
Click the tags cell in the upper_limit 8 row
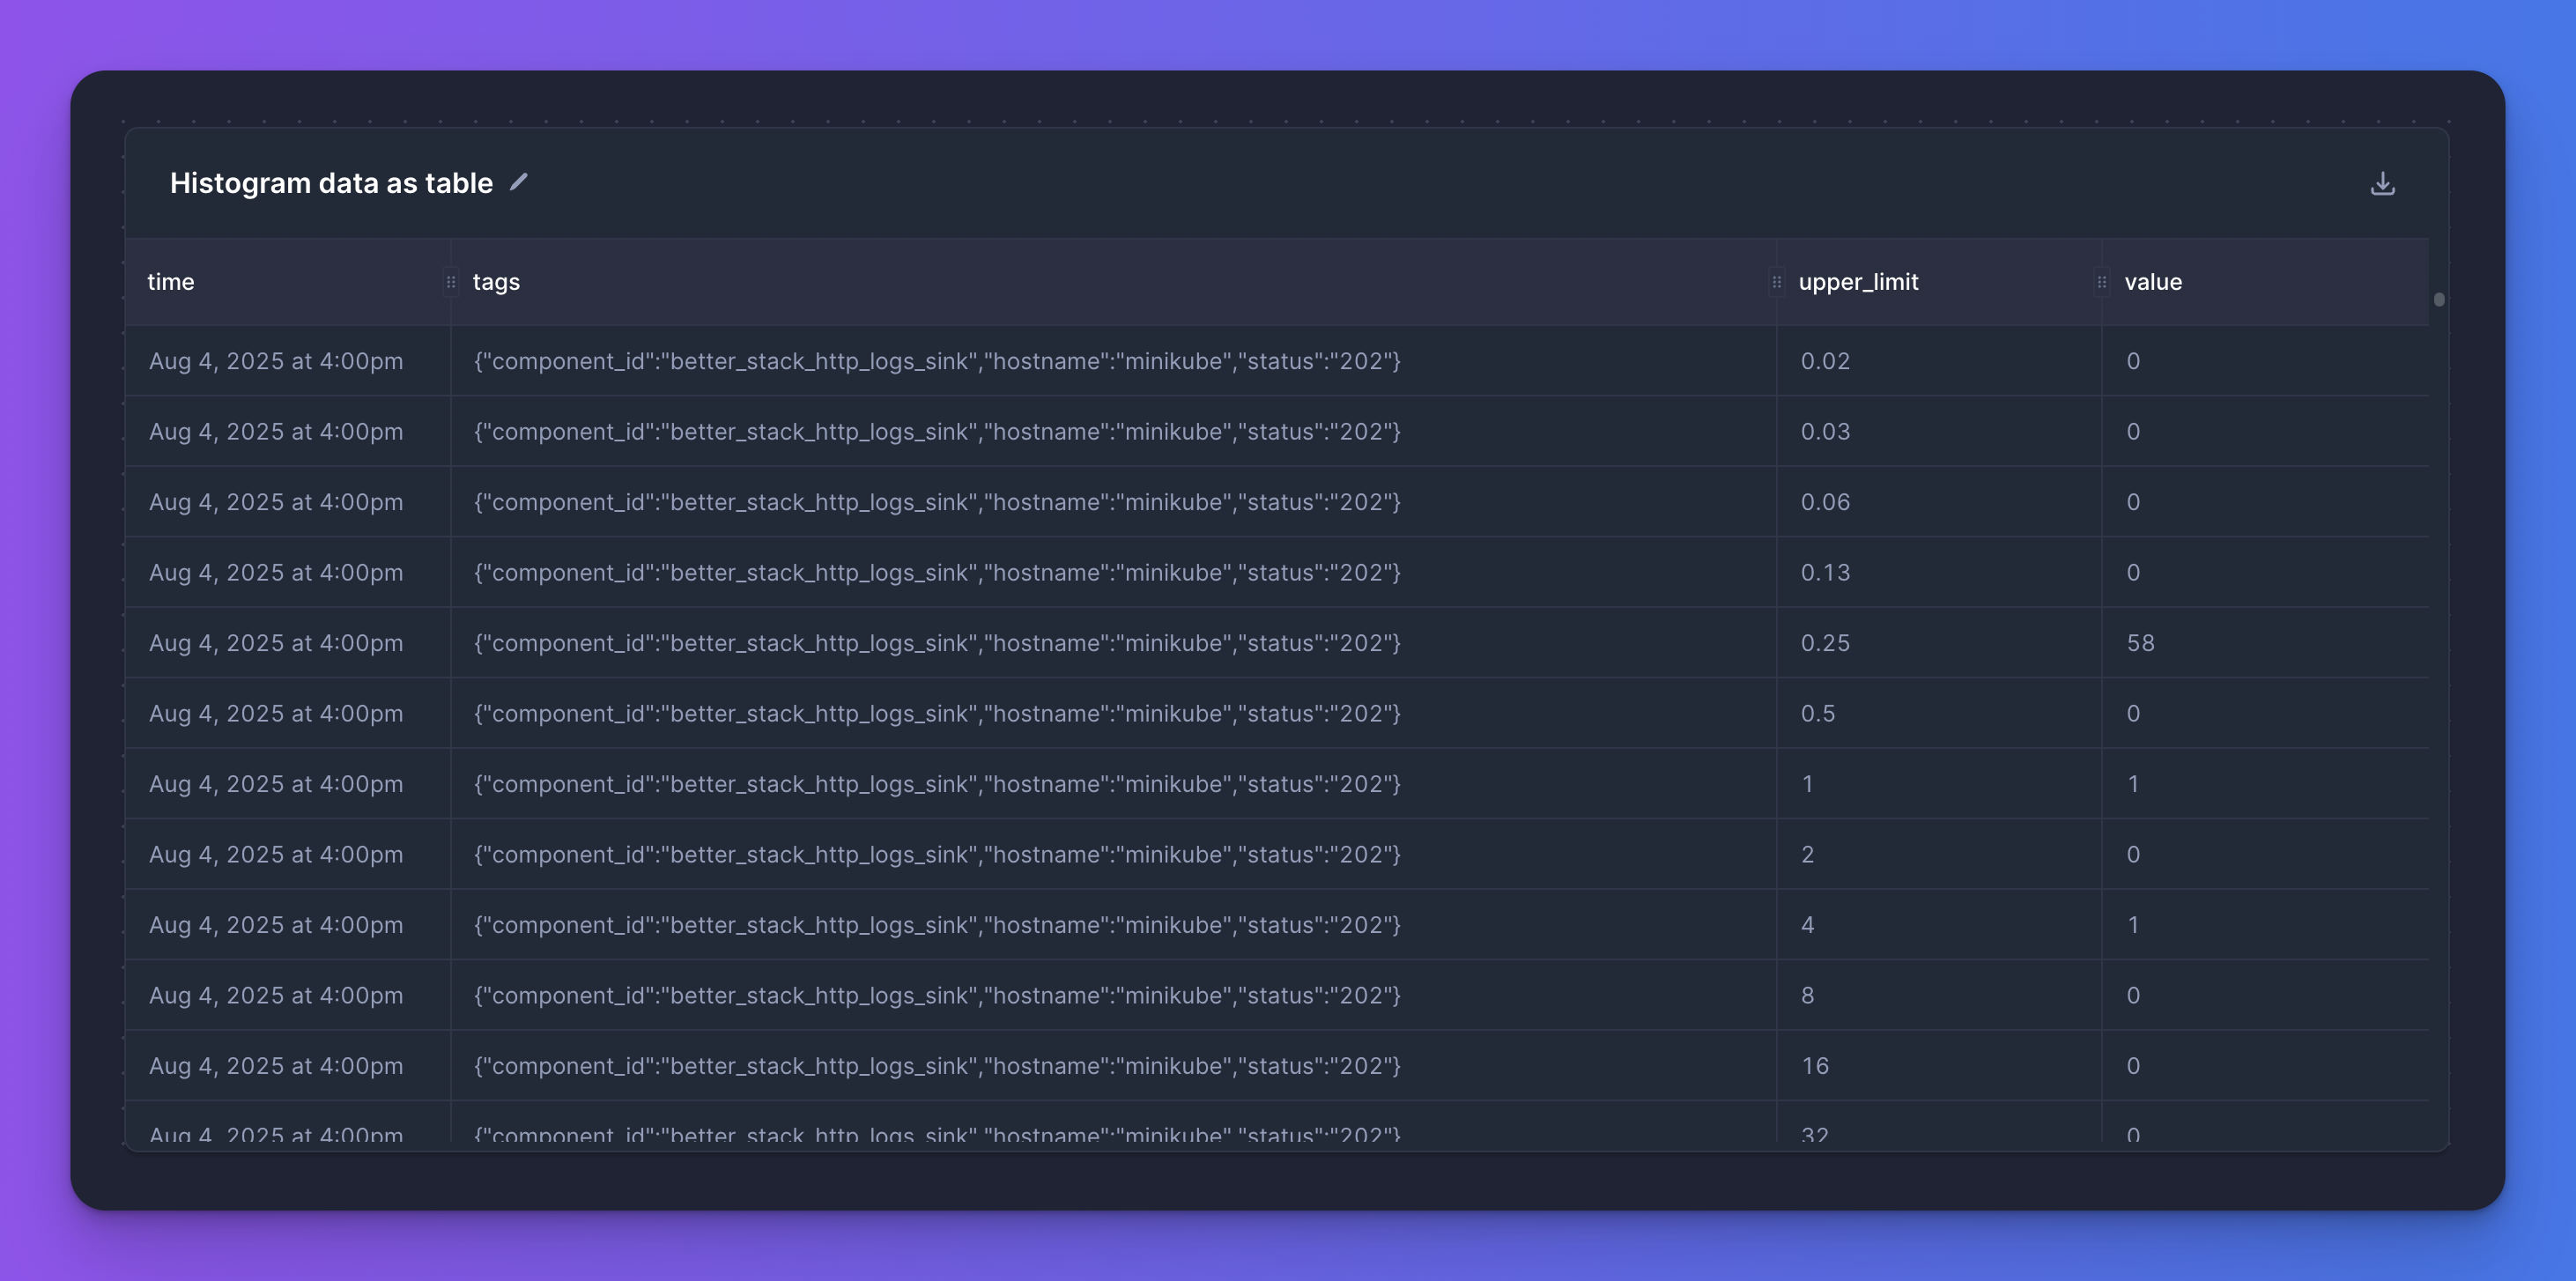click(937, 996)
